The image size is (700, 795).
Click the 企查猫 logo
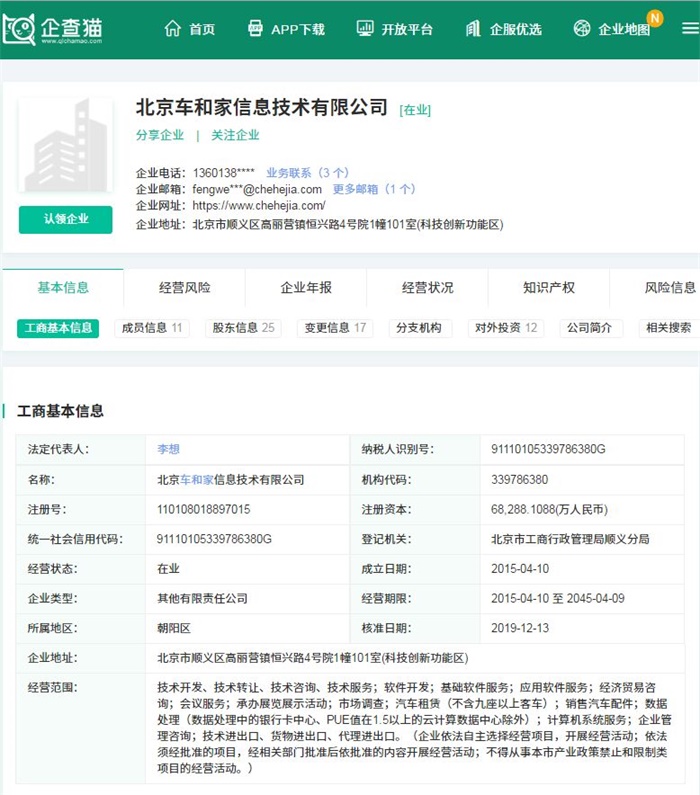pos(53,29)
